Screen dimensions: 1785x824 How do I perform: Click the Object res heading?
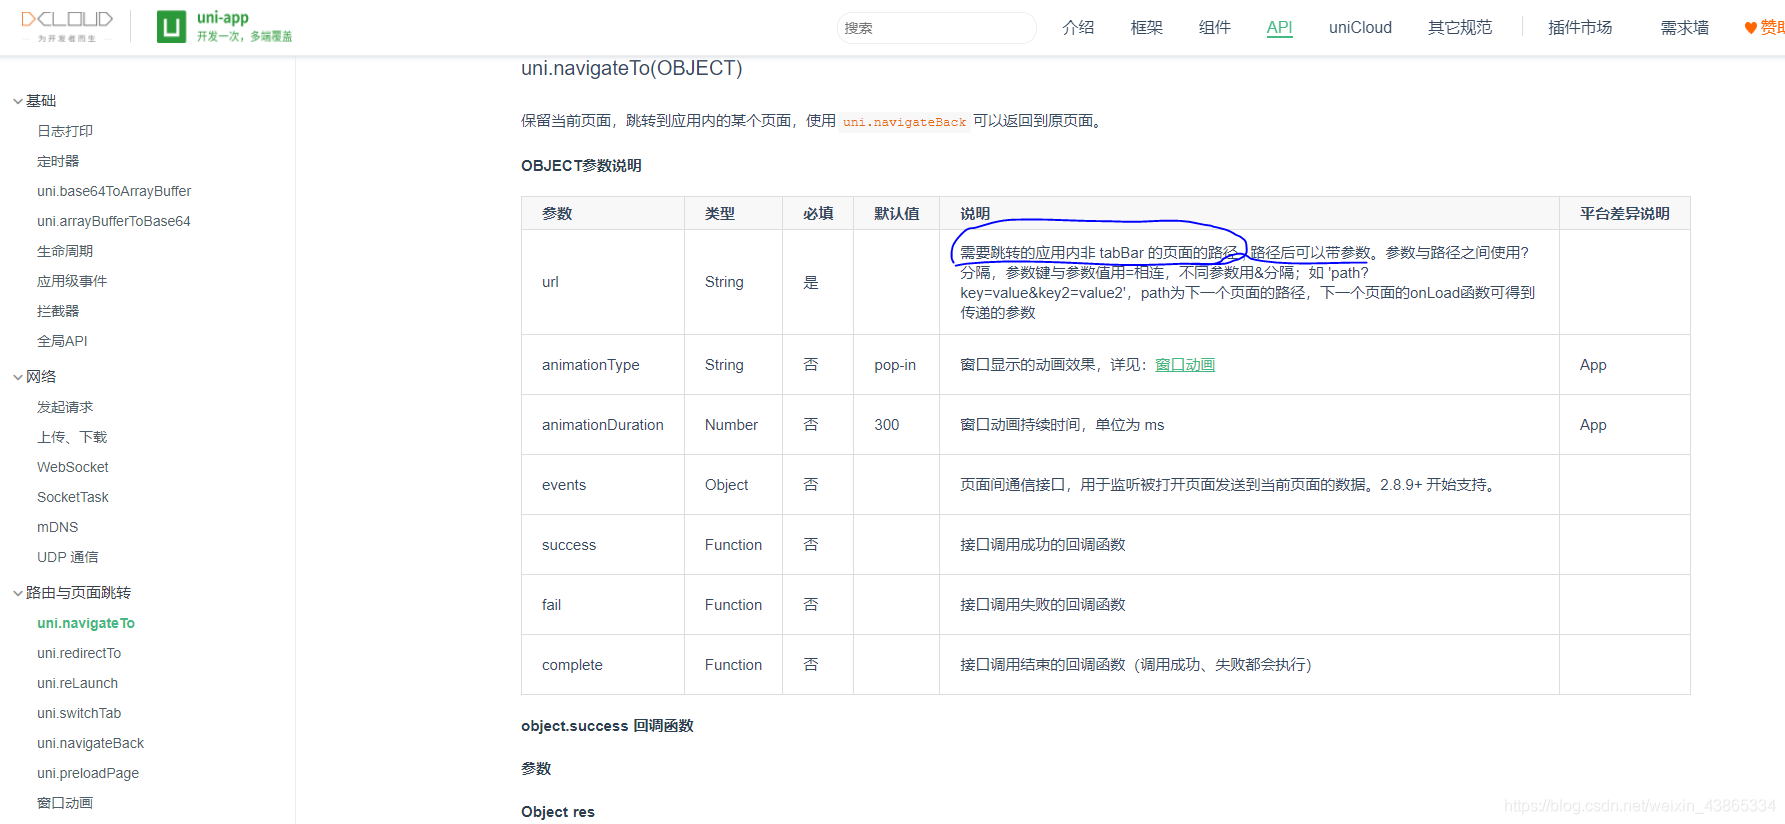[x=558, y=812]
